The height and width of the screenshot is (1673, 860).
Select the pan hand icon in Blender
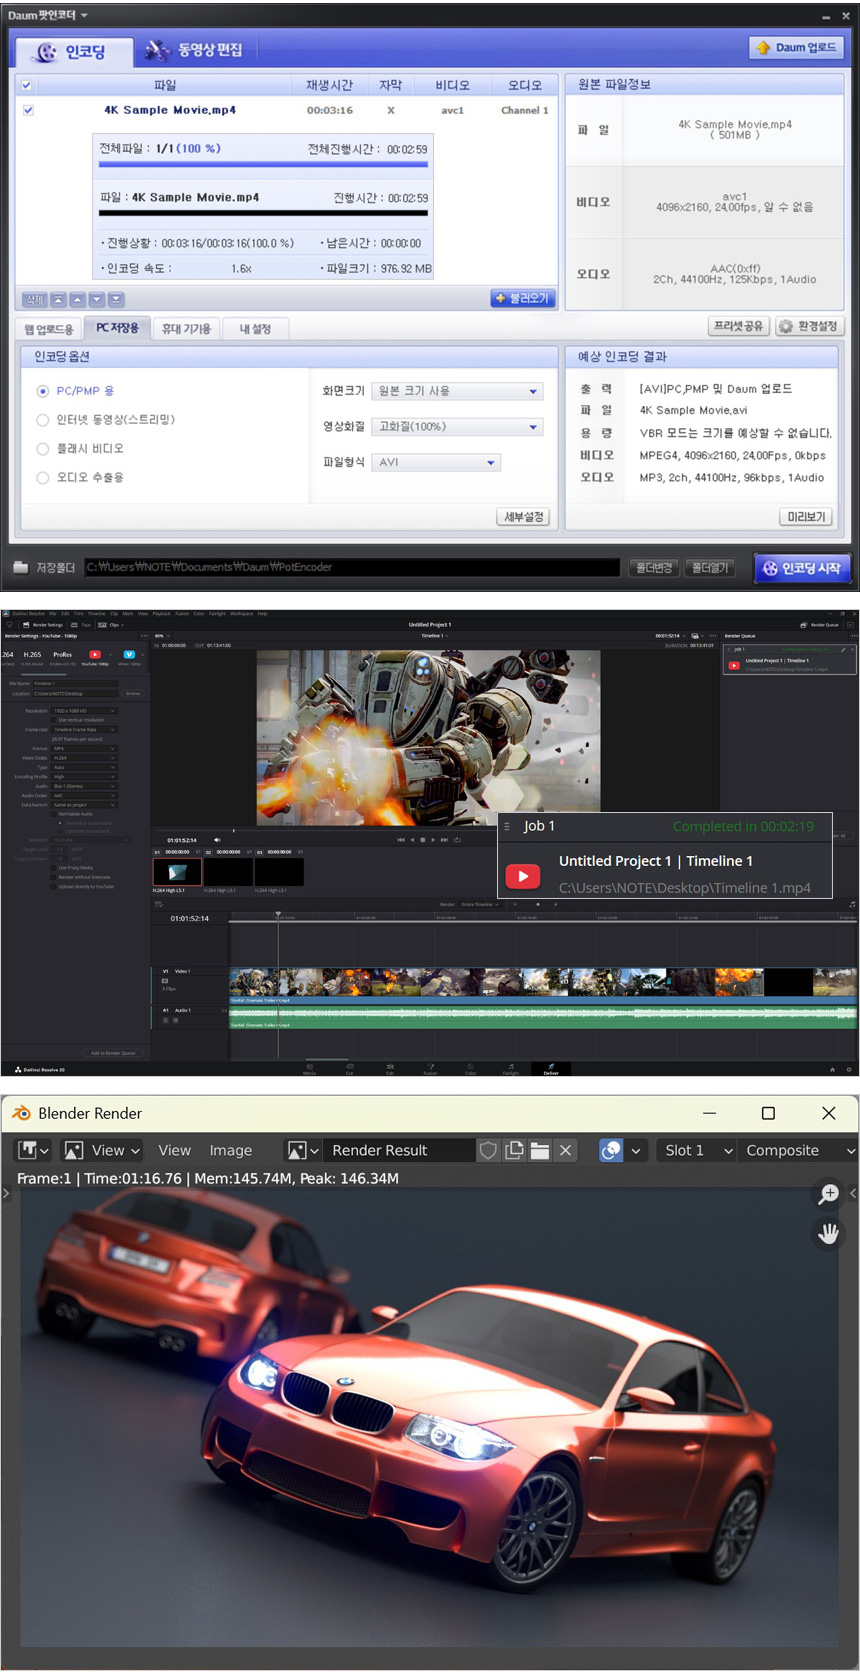coord(828,1233)
